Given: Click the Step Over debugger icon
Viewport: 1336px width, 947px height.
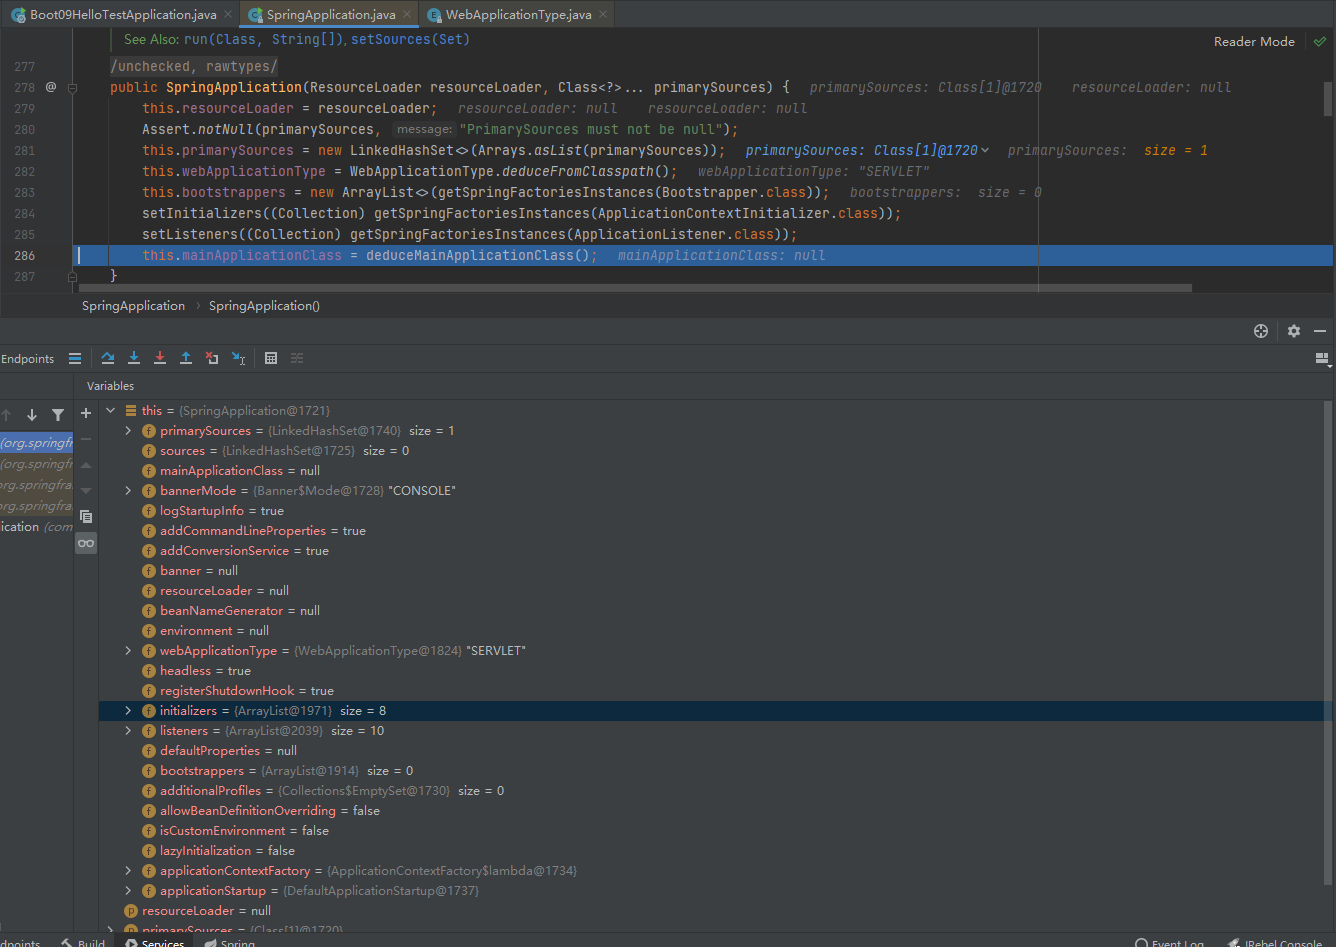Looking at the screenshot, I should (x=108, y=358).
